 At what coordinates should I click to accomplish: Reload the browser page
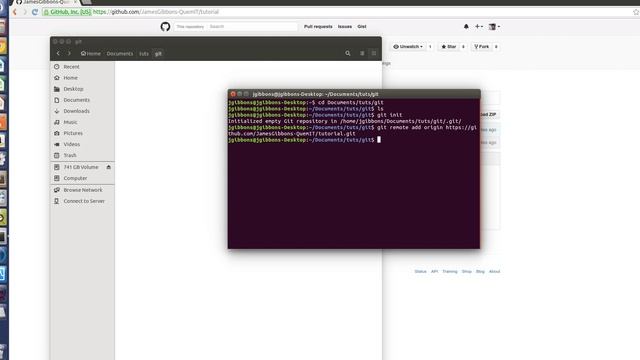click(35, 12)
